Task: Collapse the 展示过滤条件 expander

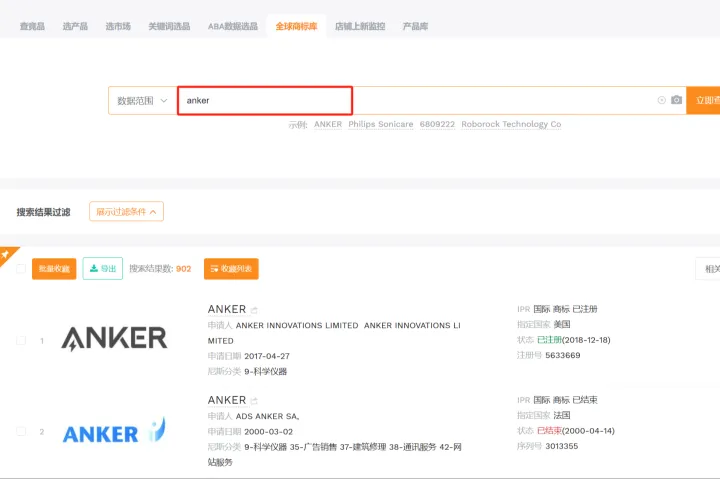Action: pos(126,211)
